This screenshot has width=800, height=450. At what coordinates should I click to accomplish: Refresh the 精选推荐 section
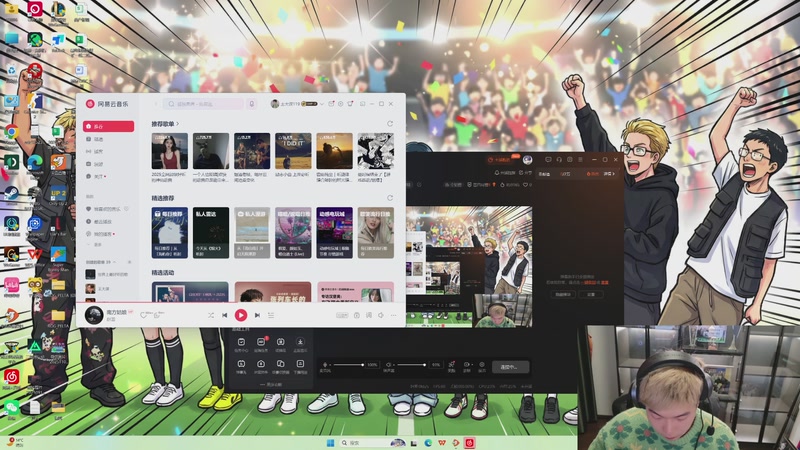tap(390, 197)
